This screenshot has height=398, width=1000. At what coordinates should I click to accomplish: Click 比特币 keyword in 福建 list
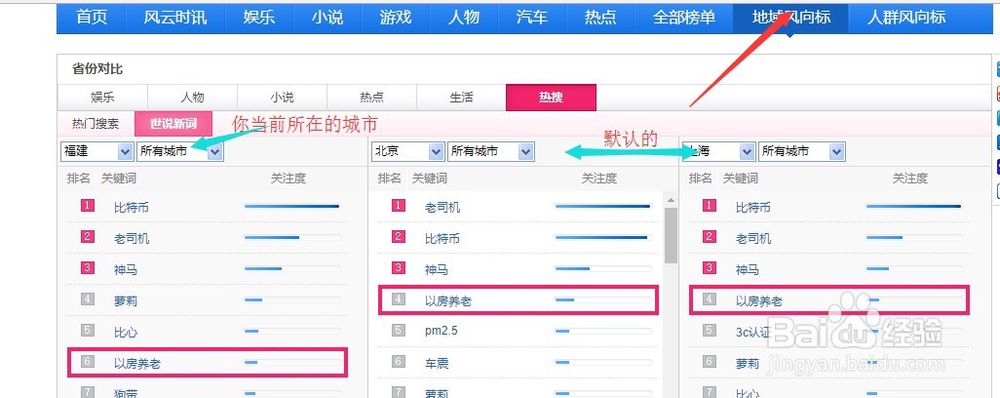tap(131, 207)
